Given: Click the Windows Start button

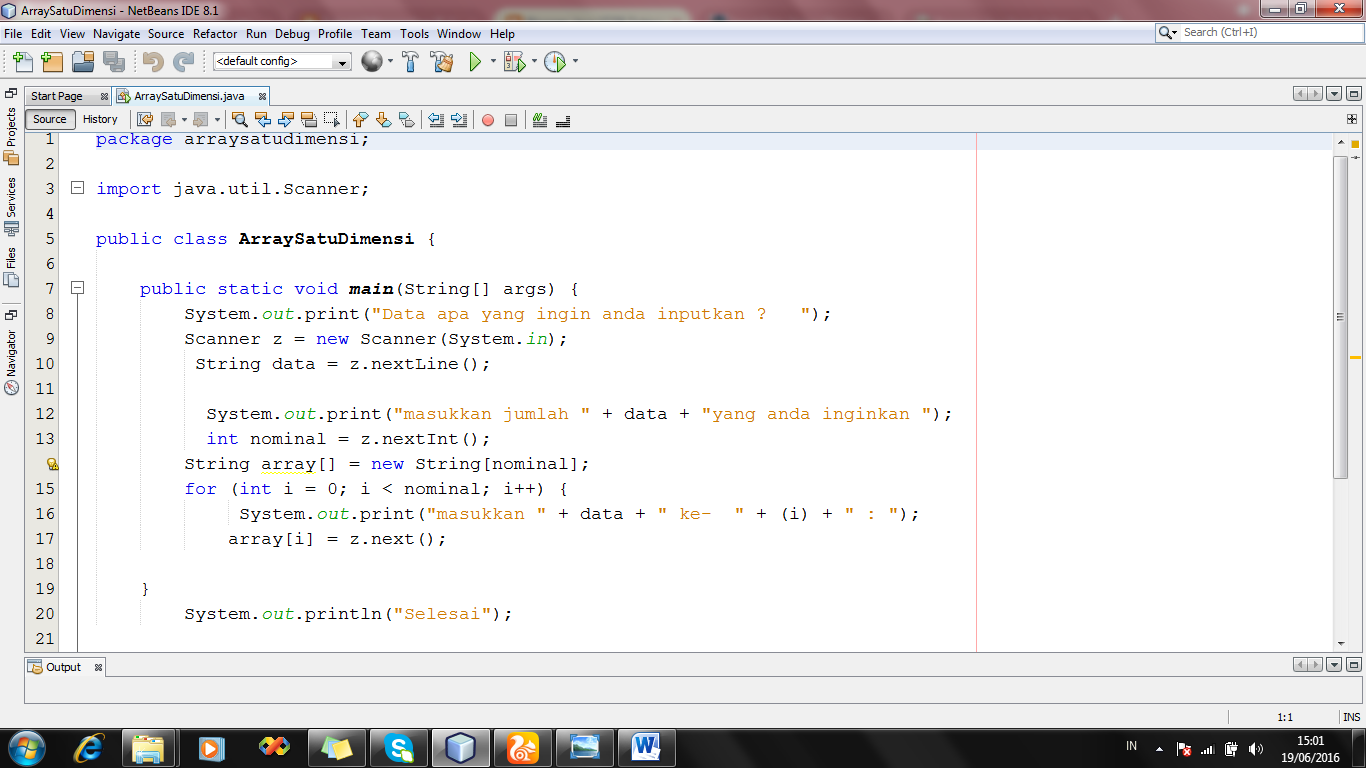Looking at the screenshot, I should [26, 747].
